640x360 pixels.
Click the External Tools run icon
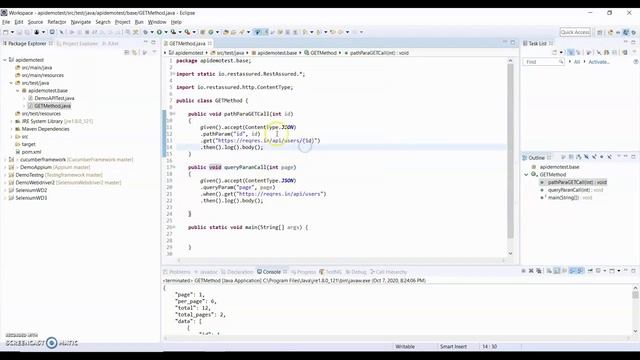coord(187,32)
